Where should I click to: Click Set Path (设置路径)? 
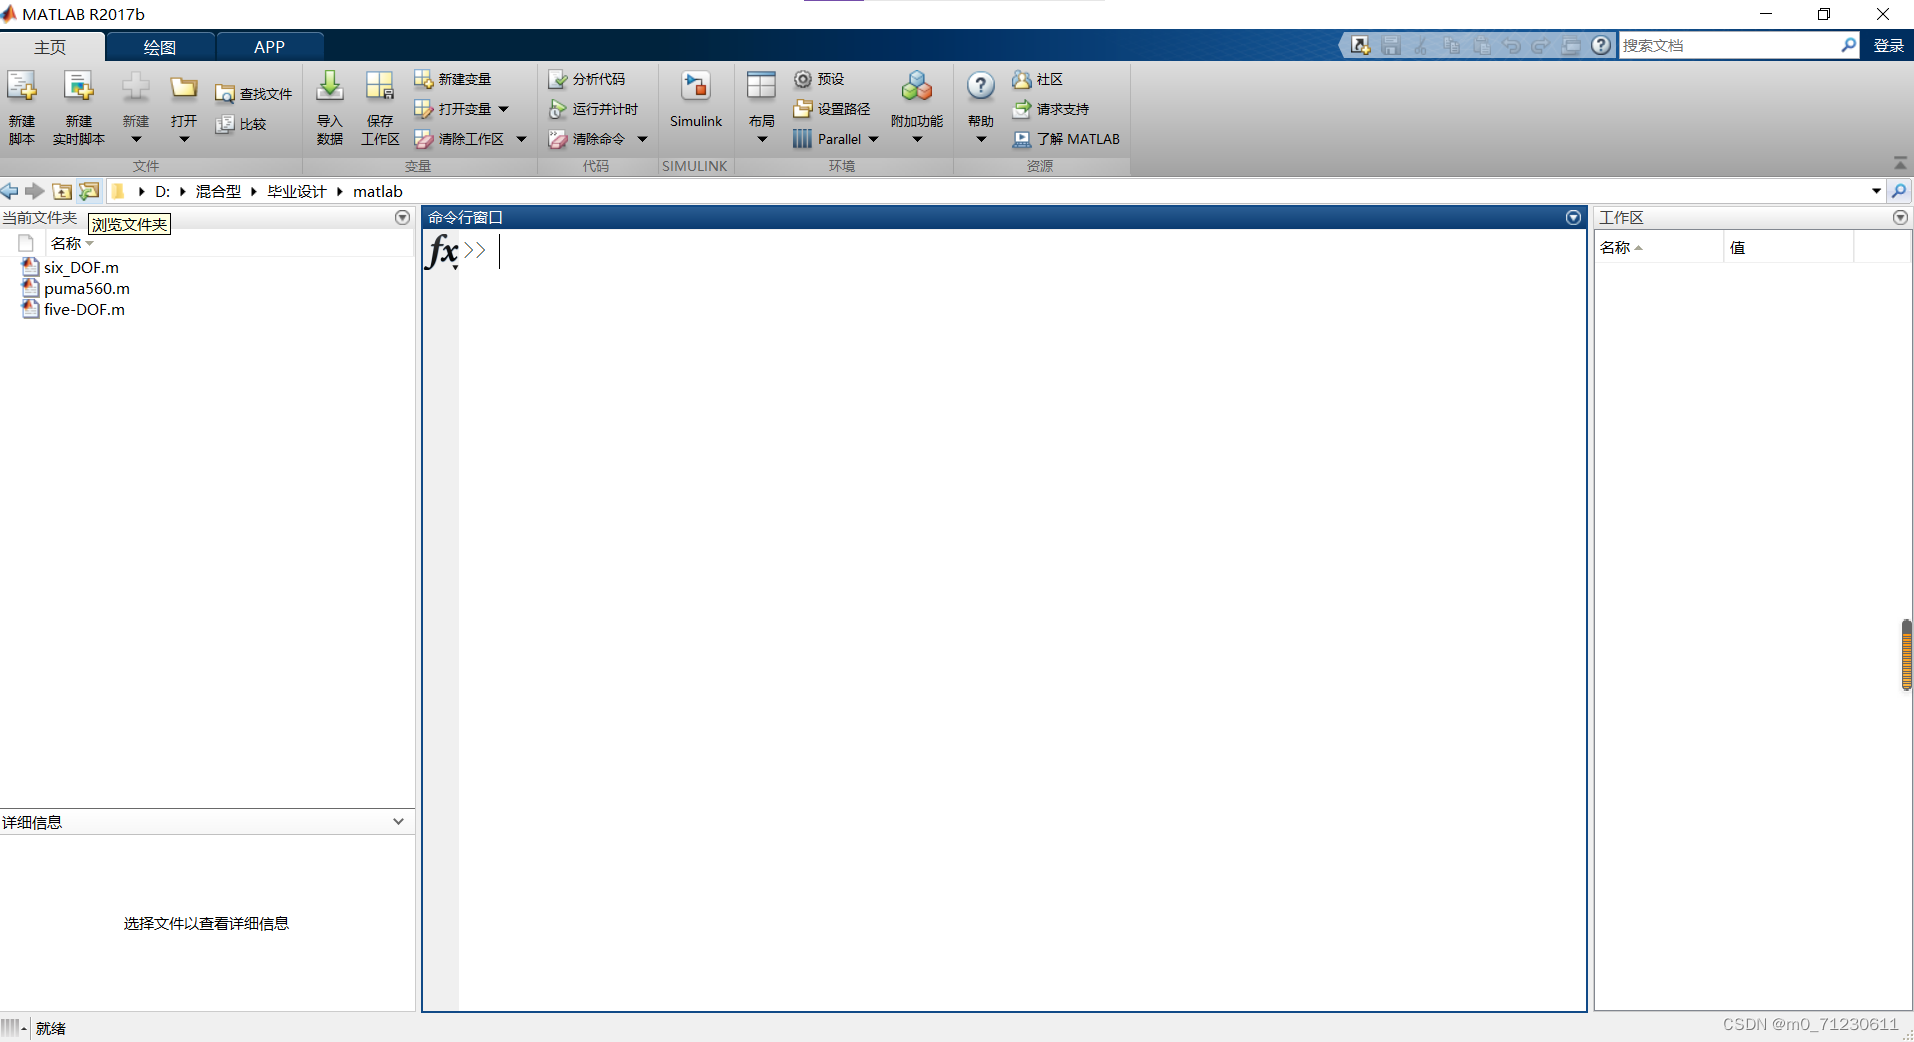pyautogui.click(x=832, y=109)
